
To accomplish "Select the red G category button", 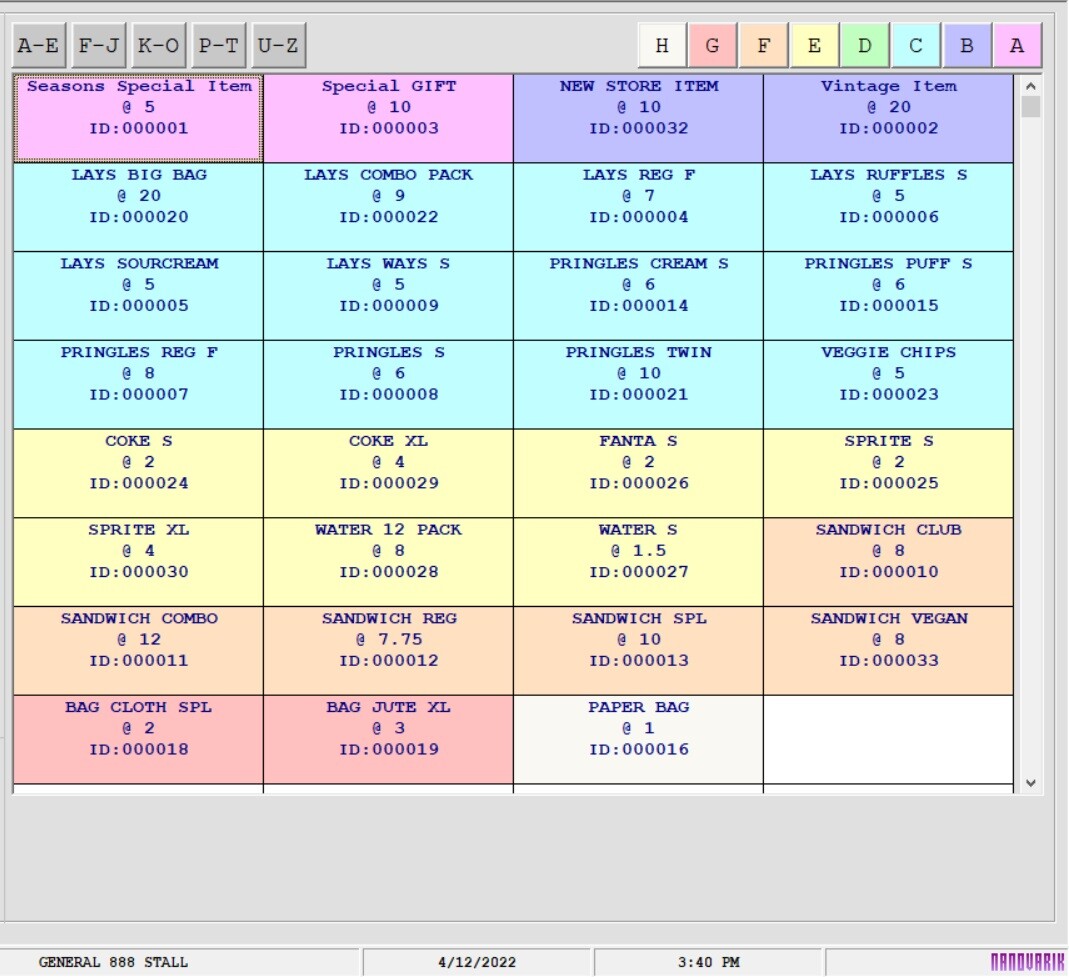I will coord(712,46).
